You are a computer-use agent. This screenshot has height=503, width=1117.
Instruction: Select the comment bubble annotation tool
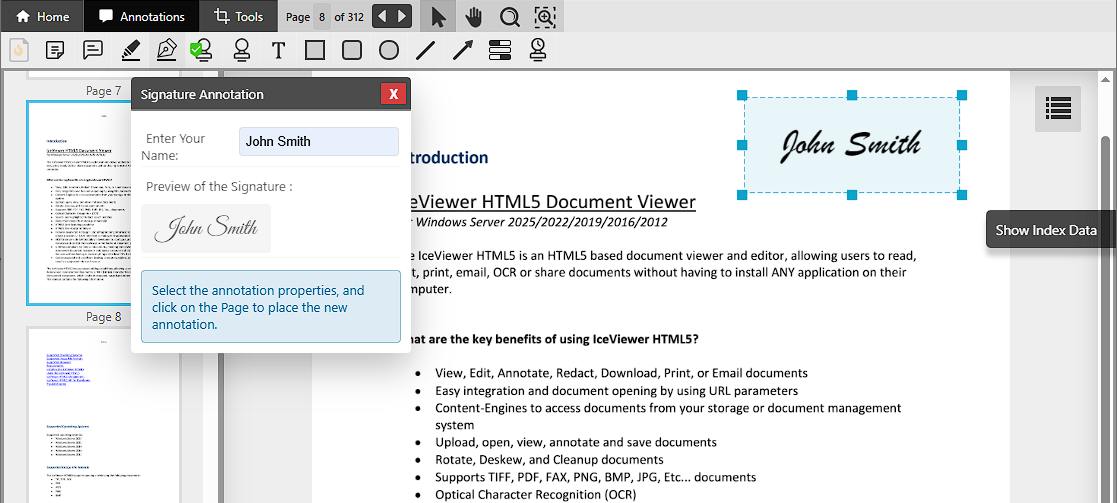click(93, 50)
